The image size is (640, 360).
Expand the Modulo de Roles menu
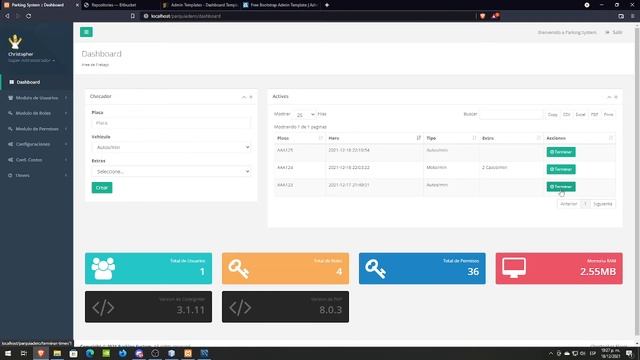pos(37,113)
